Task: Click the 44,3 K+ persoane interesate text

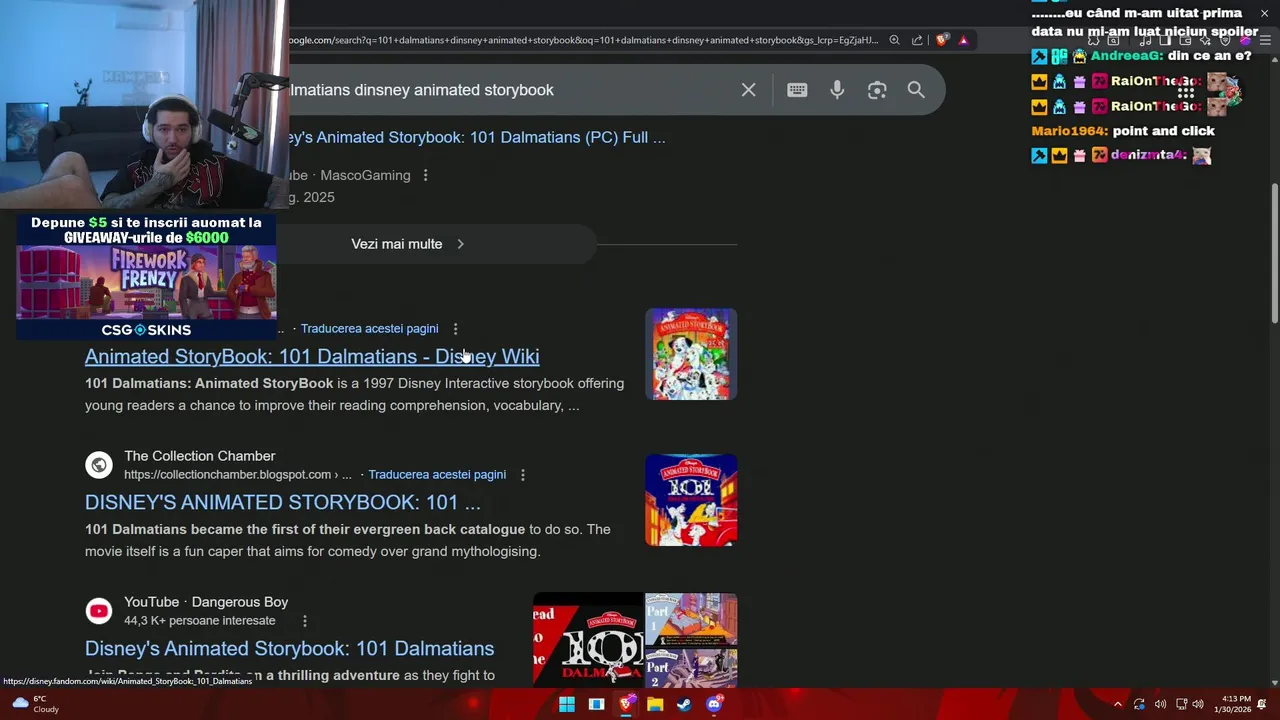Action: [x=200, y=620]
